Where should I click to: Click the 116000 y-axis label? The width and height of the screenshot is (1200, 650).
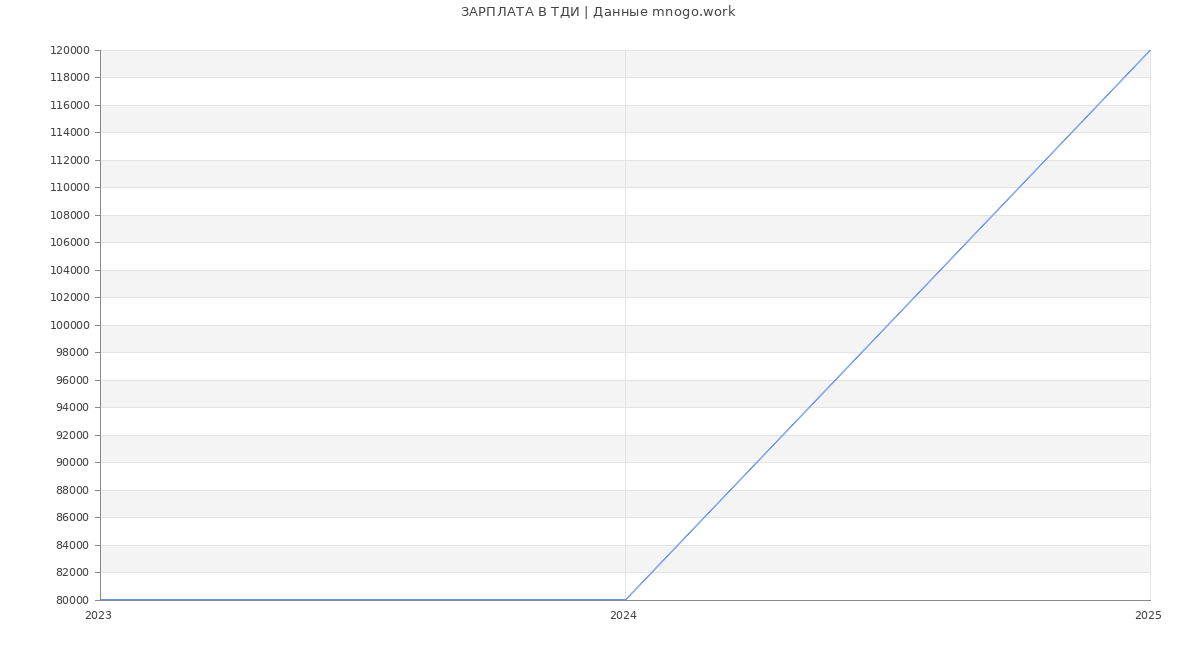pyautogui.click(x=69, y=105)
